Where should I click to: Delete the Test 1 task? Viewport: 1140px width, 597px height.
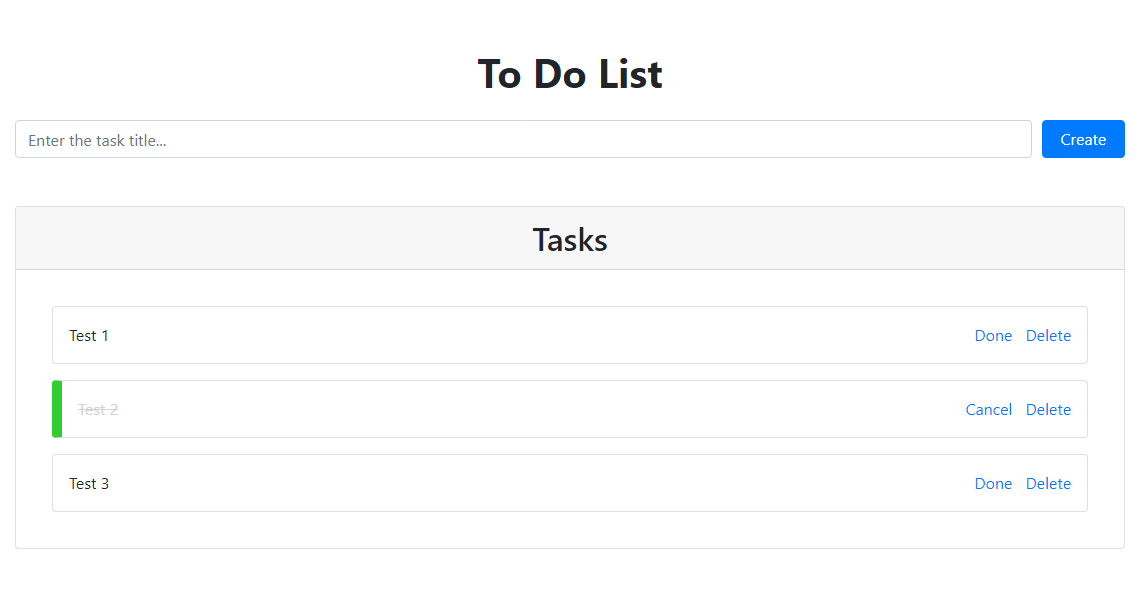point(1048,335)
